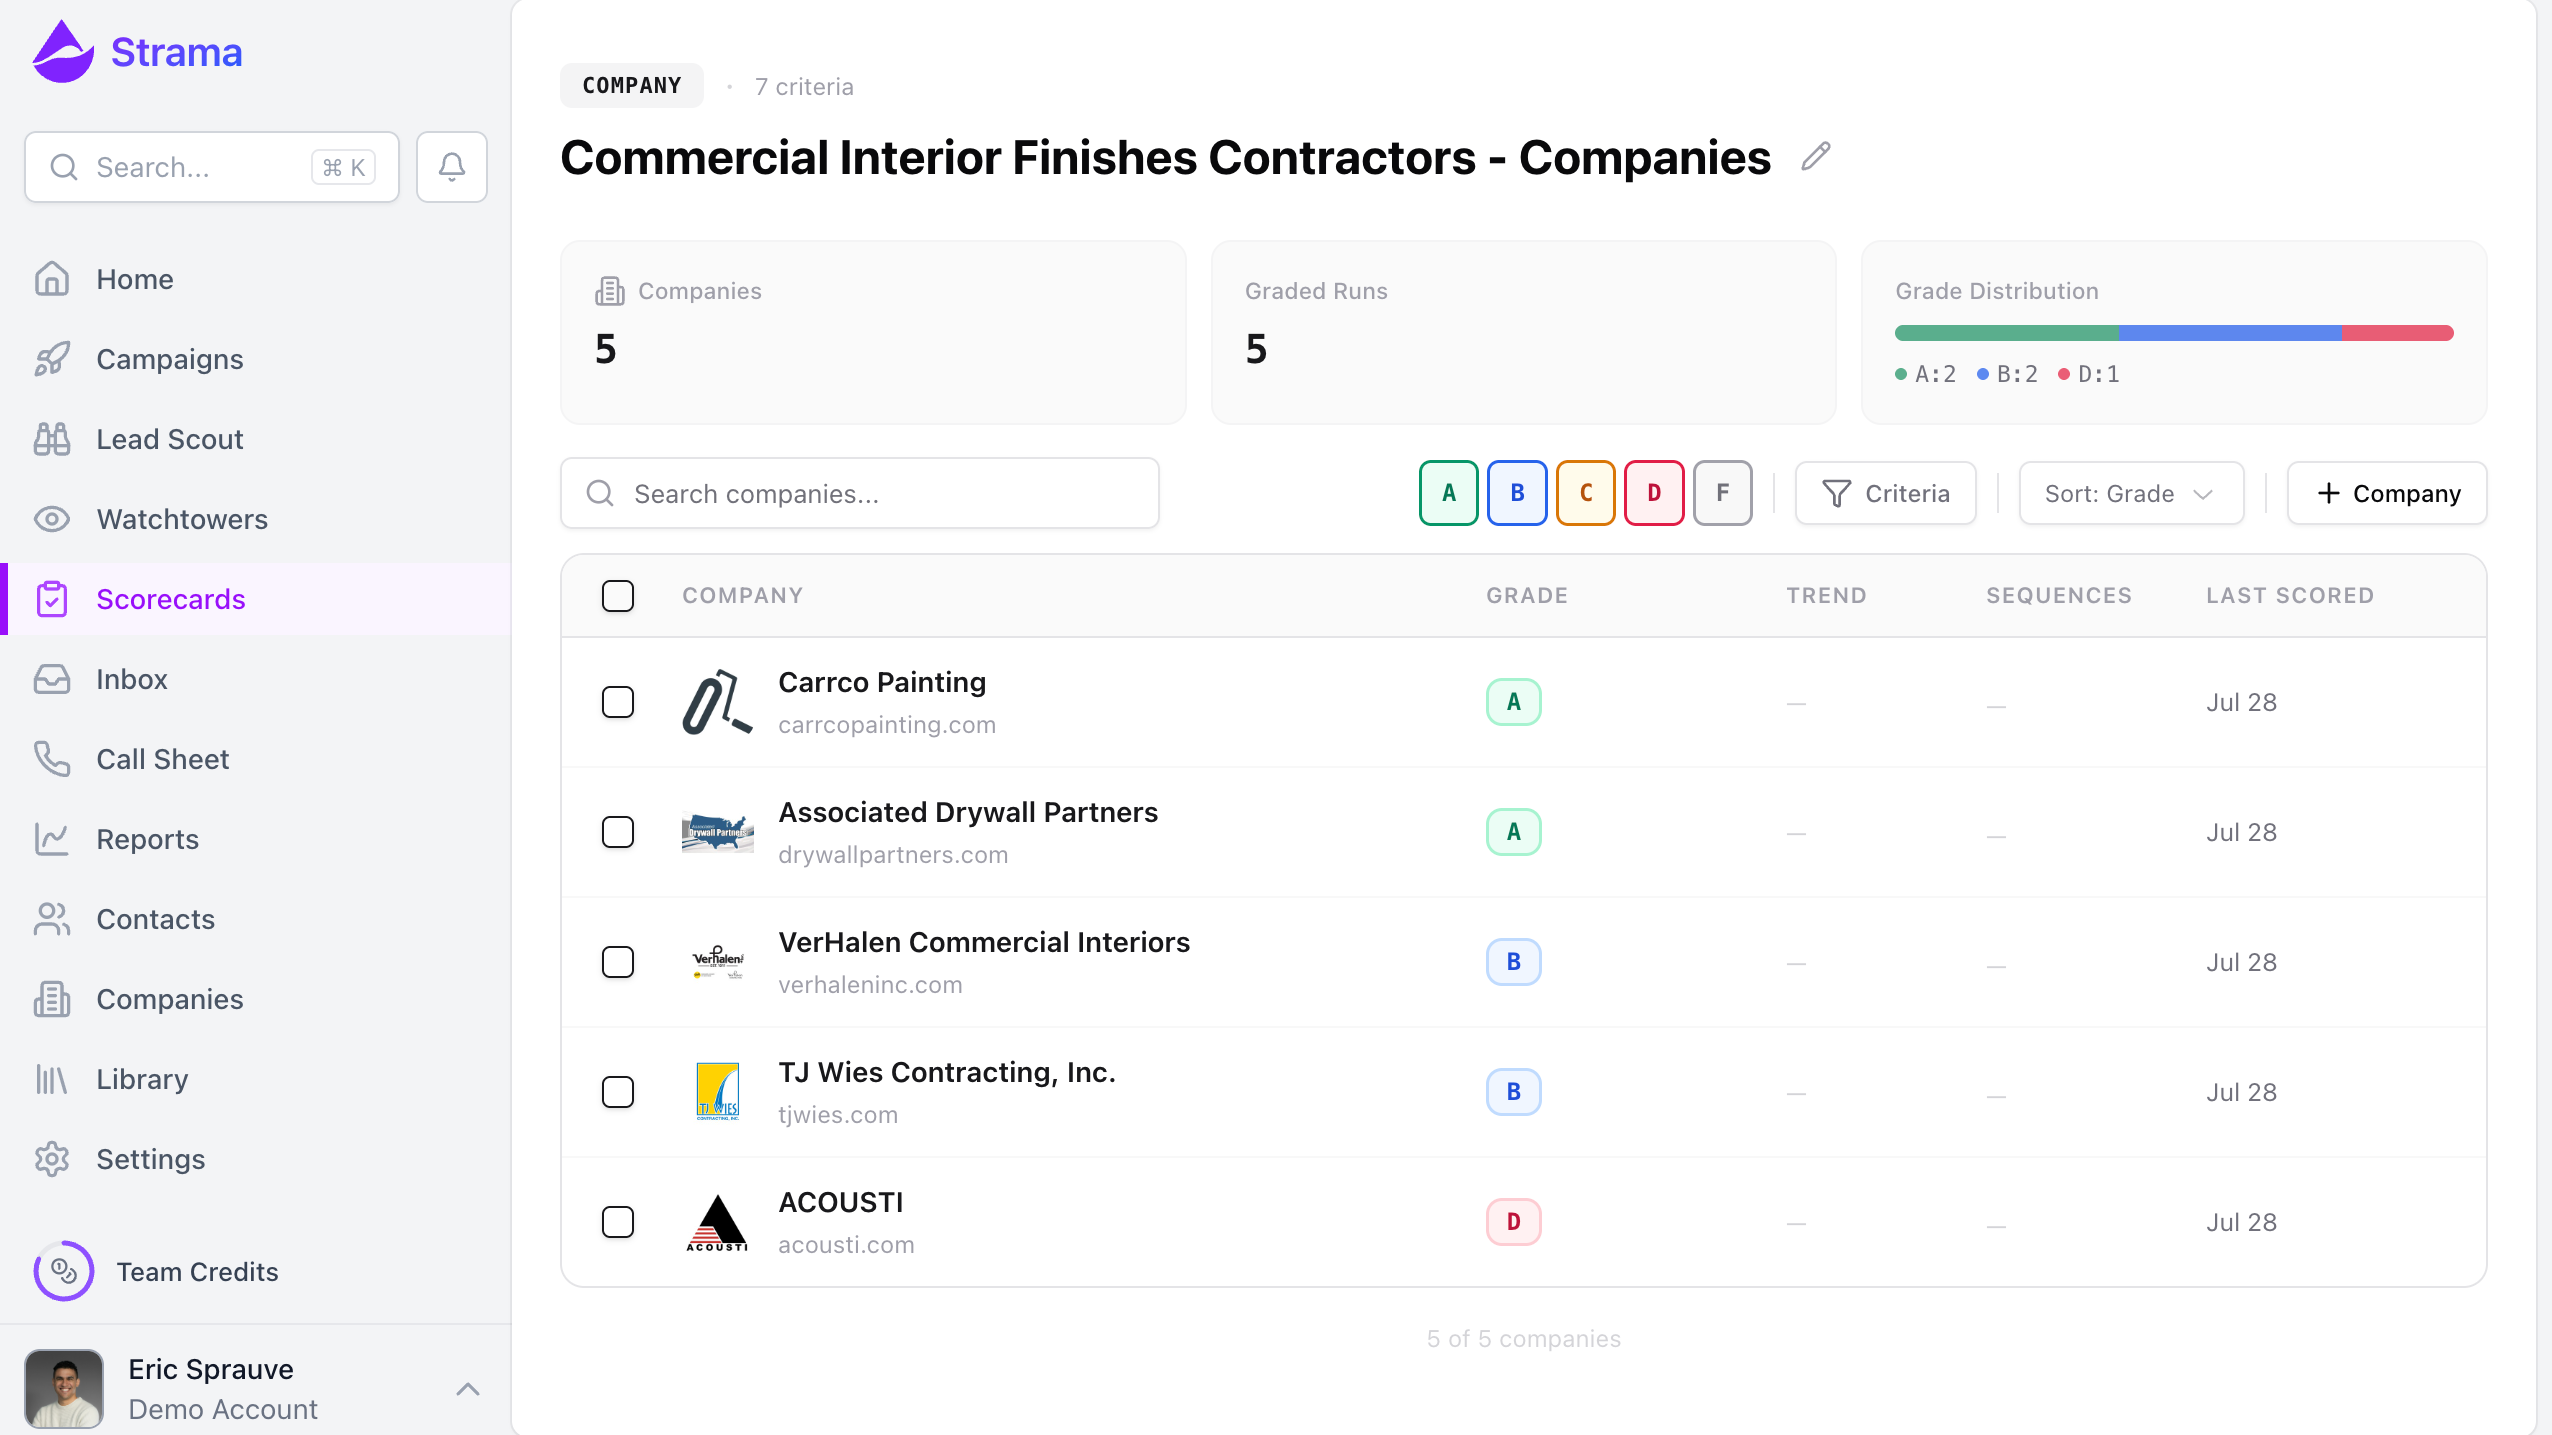Open the Sort: Grade dropdown
This screenshot has height=1435, width=2552.
2131,493
